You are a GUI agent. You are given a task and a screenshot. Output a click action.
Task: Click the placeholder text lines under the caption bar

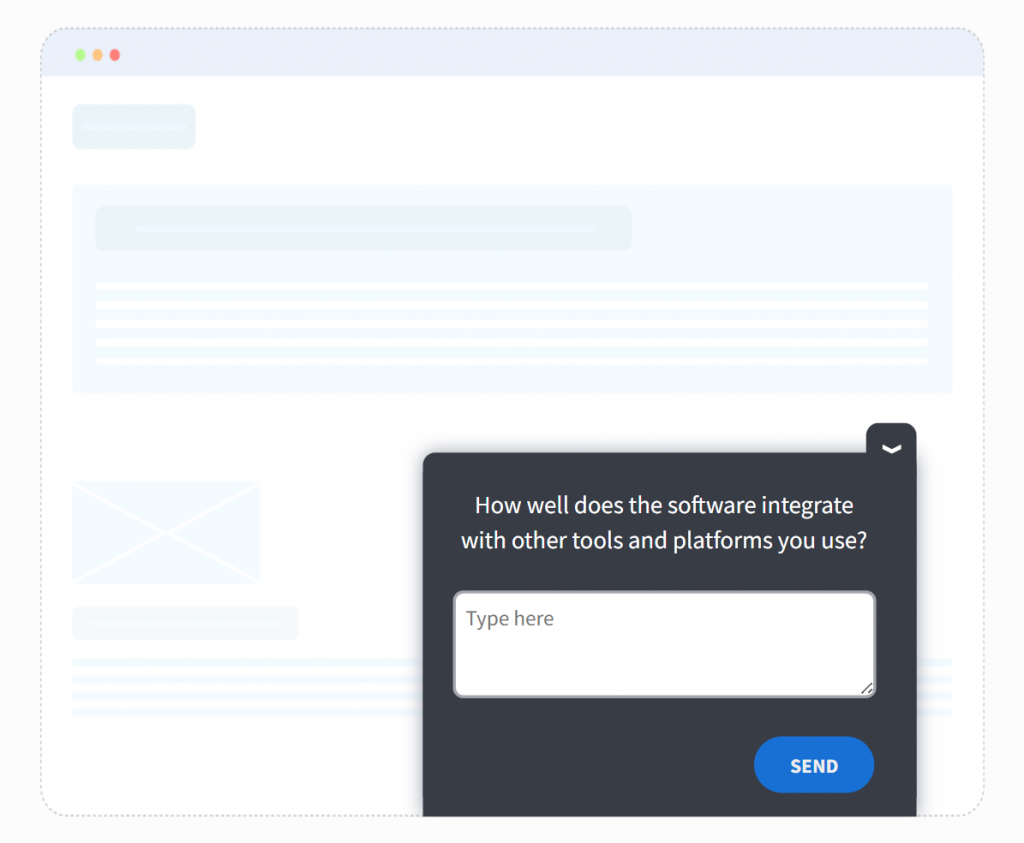248,687
